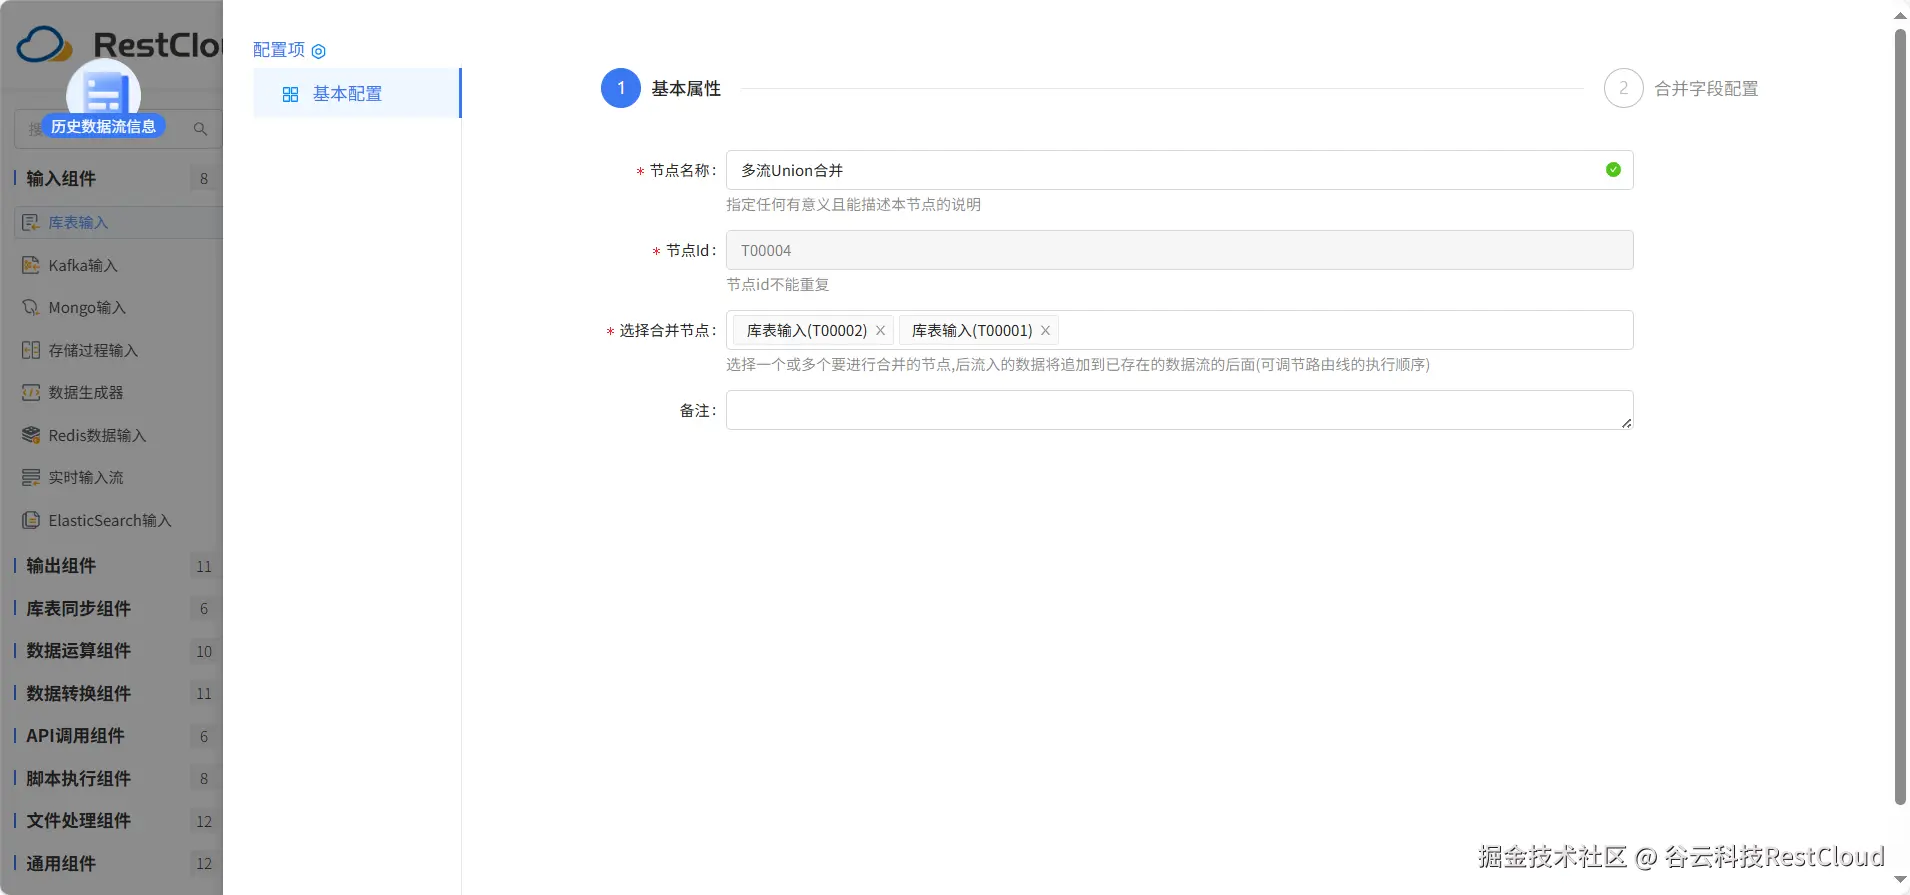Click the 数据生成器 label
Image resolution: width=1910 pixels, height=895 pixels.
[x=86, y=392]
